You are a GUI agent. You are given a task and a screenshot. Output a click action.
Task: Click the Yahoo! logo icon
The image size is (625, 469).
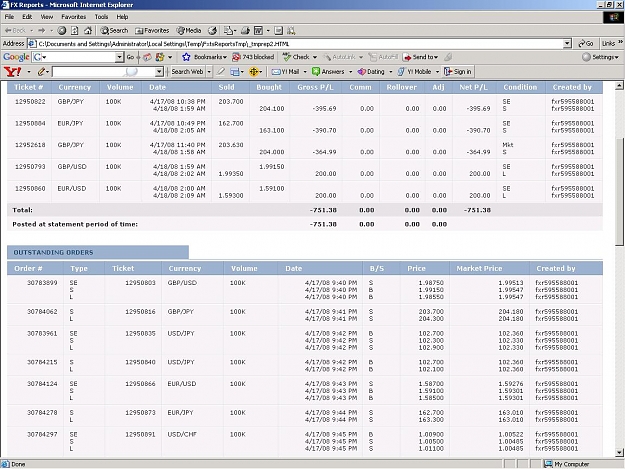pyautogui.click(x=12, y=72)
